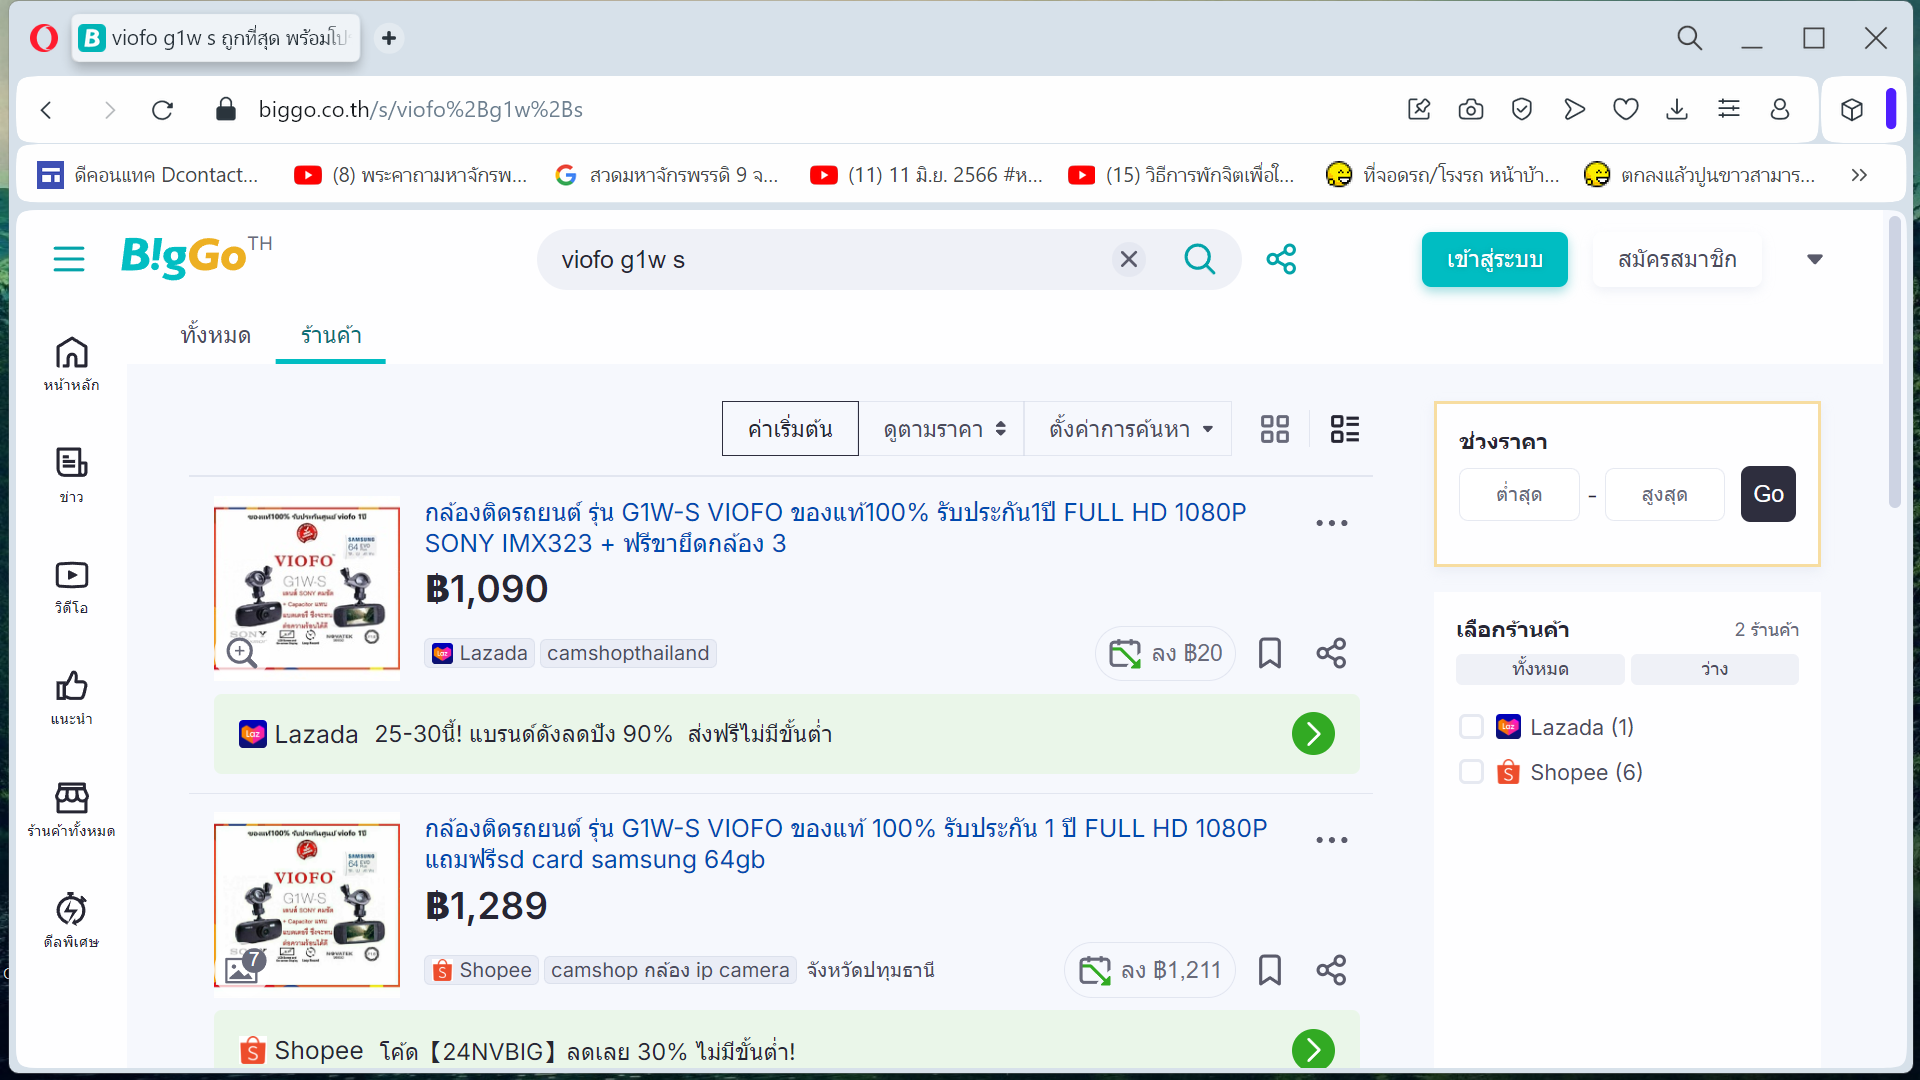
Task: Open browser tab search icon
Action: click(x=1689, y=38)
